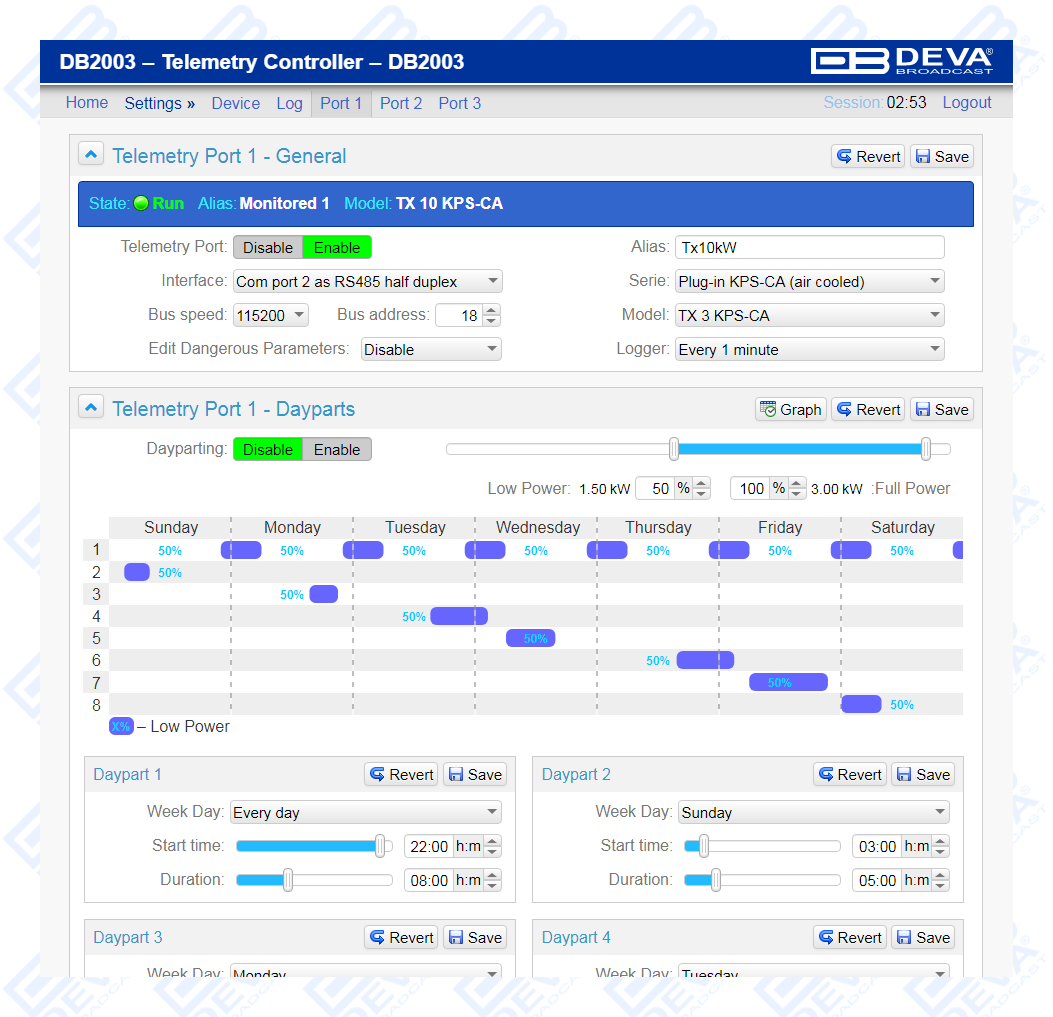1053x1017 pixels.
Task: Click the Alias text field
Action: tap(809, 247)
